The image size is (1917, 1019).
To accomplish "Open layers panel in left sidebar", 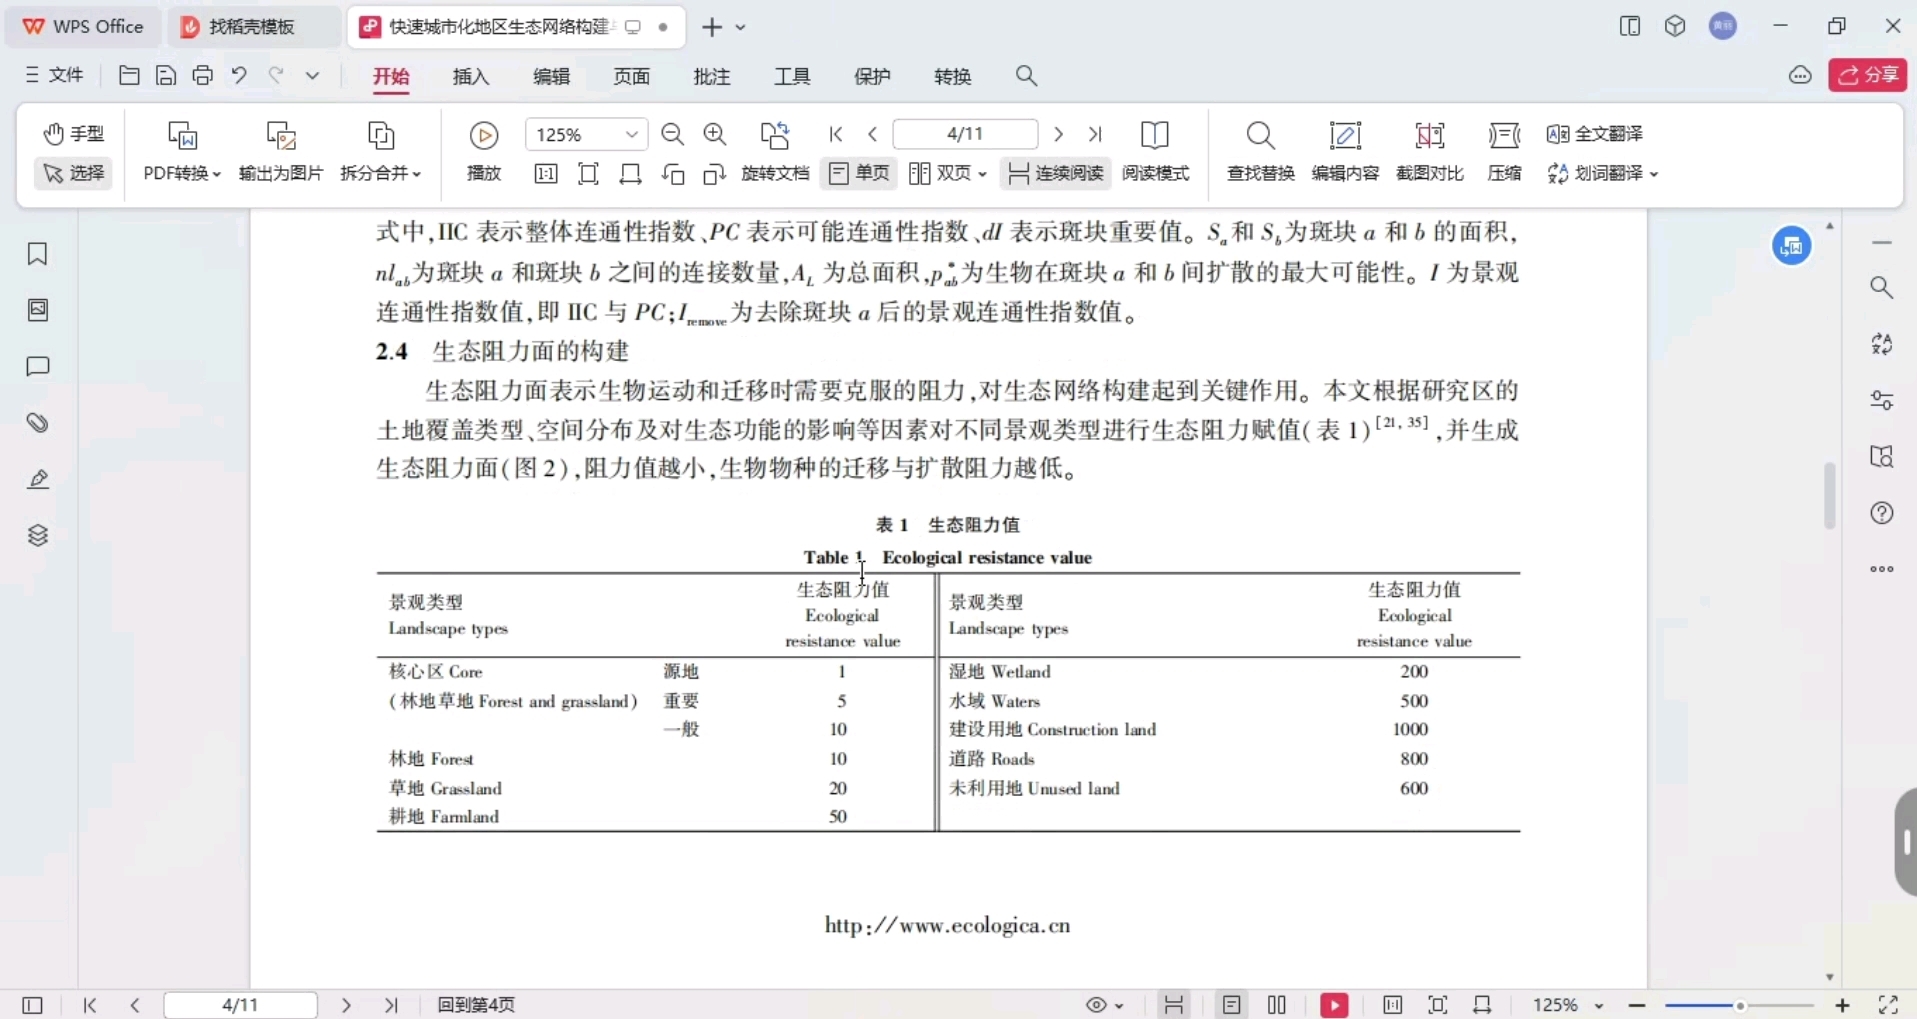I will tap(38, 535).
